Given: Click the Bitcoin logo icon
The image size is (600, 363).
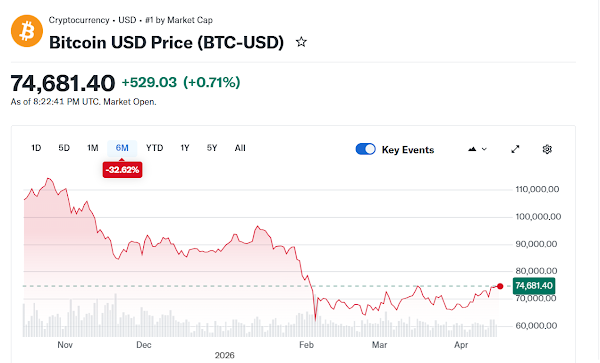Looking at the screenshot, I should (27, 31).
